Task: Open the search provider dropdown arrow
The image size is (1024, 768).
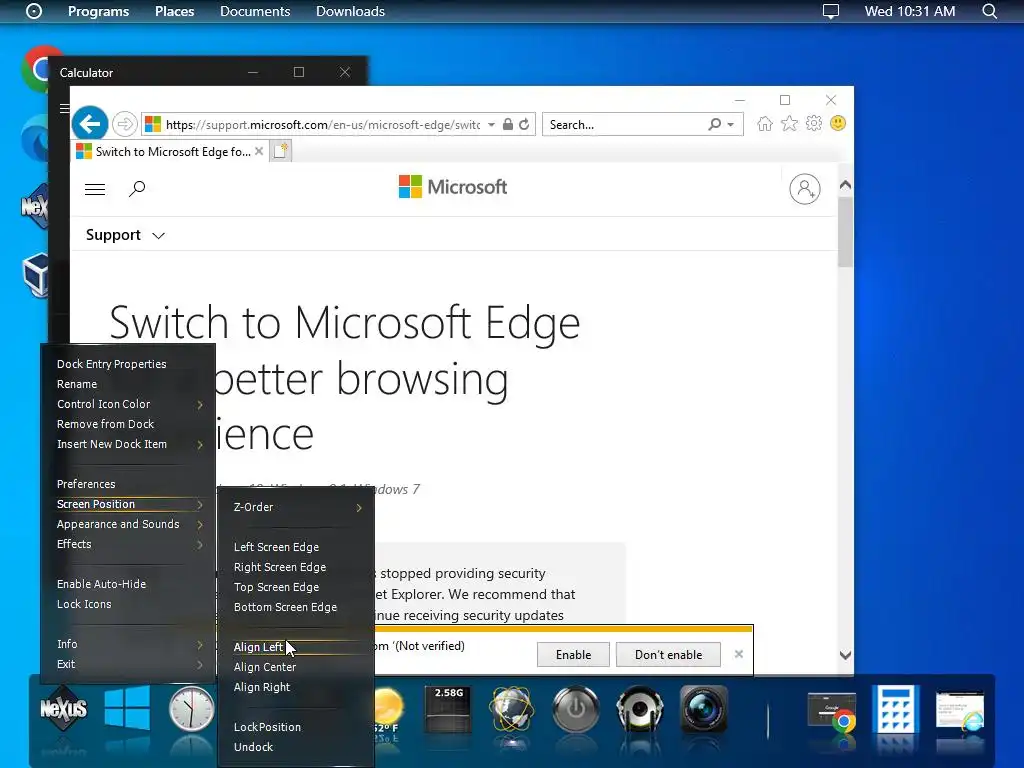Action: click(731, 124)
